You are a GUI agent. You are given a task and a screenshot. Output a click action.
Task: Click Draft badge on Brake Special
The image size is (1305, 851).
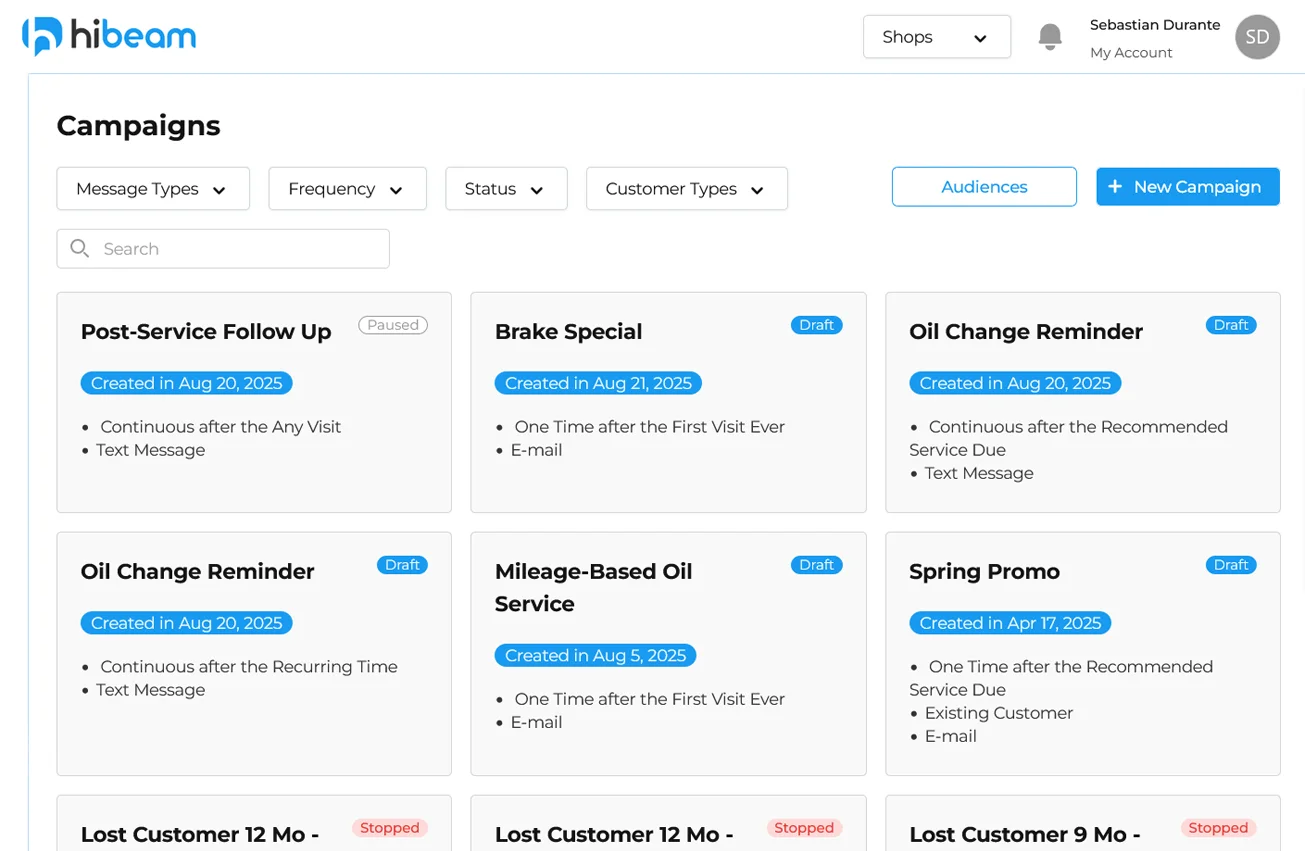click(x=816, y=325)
